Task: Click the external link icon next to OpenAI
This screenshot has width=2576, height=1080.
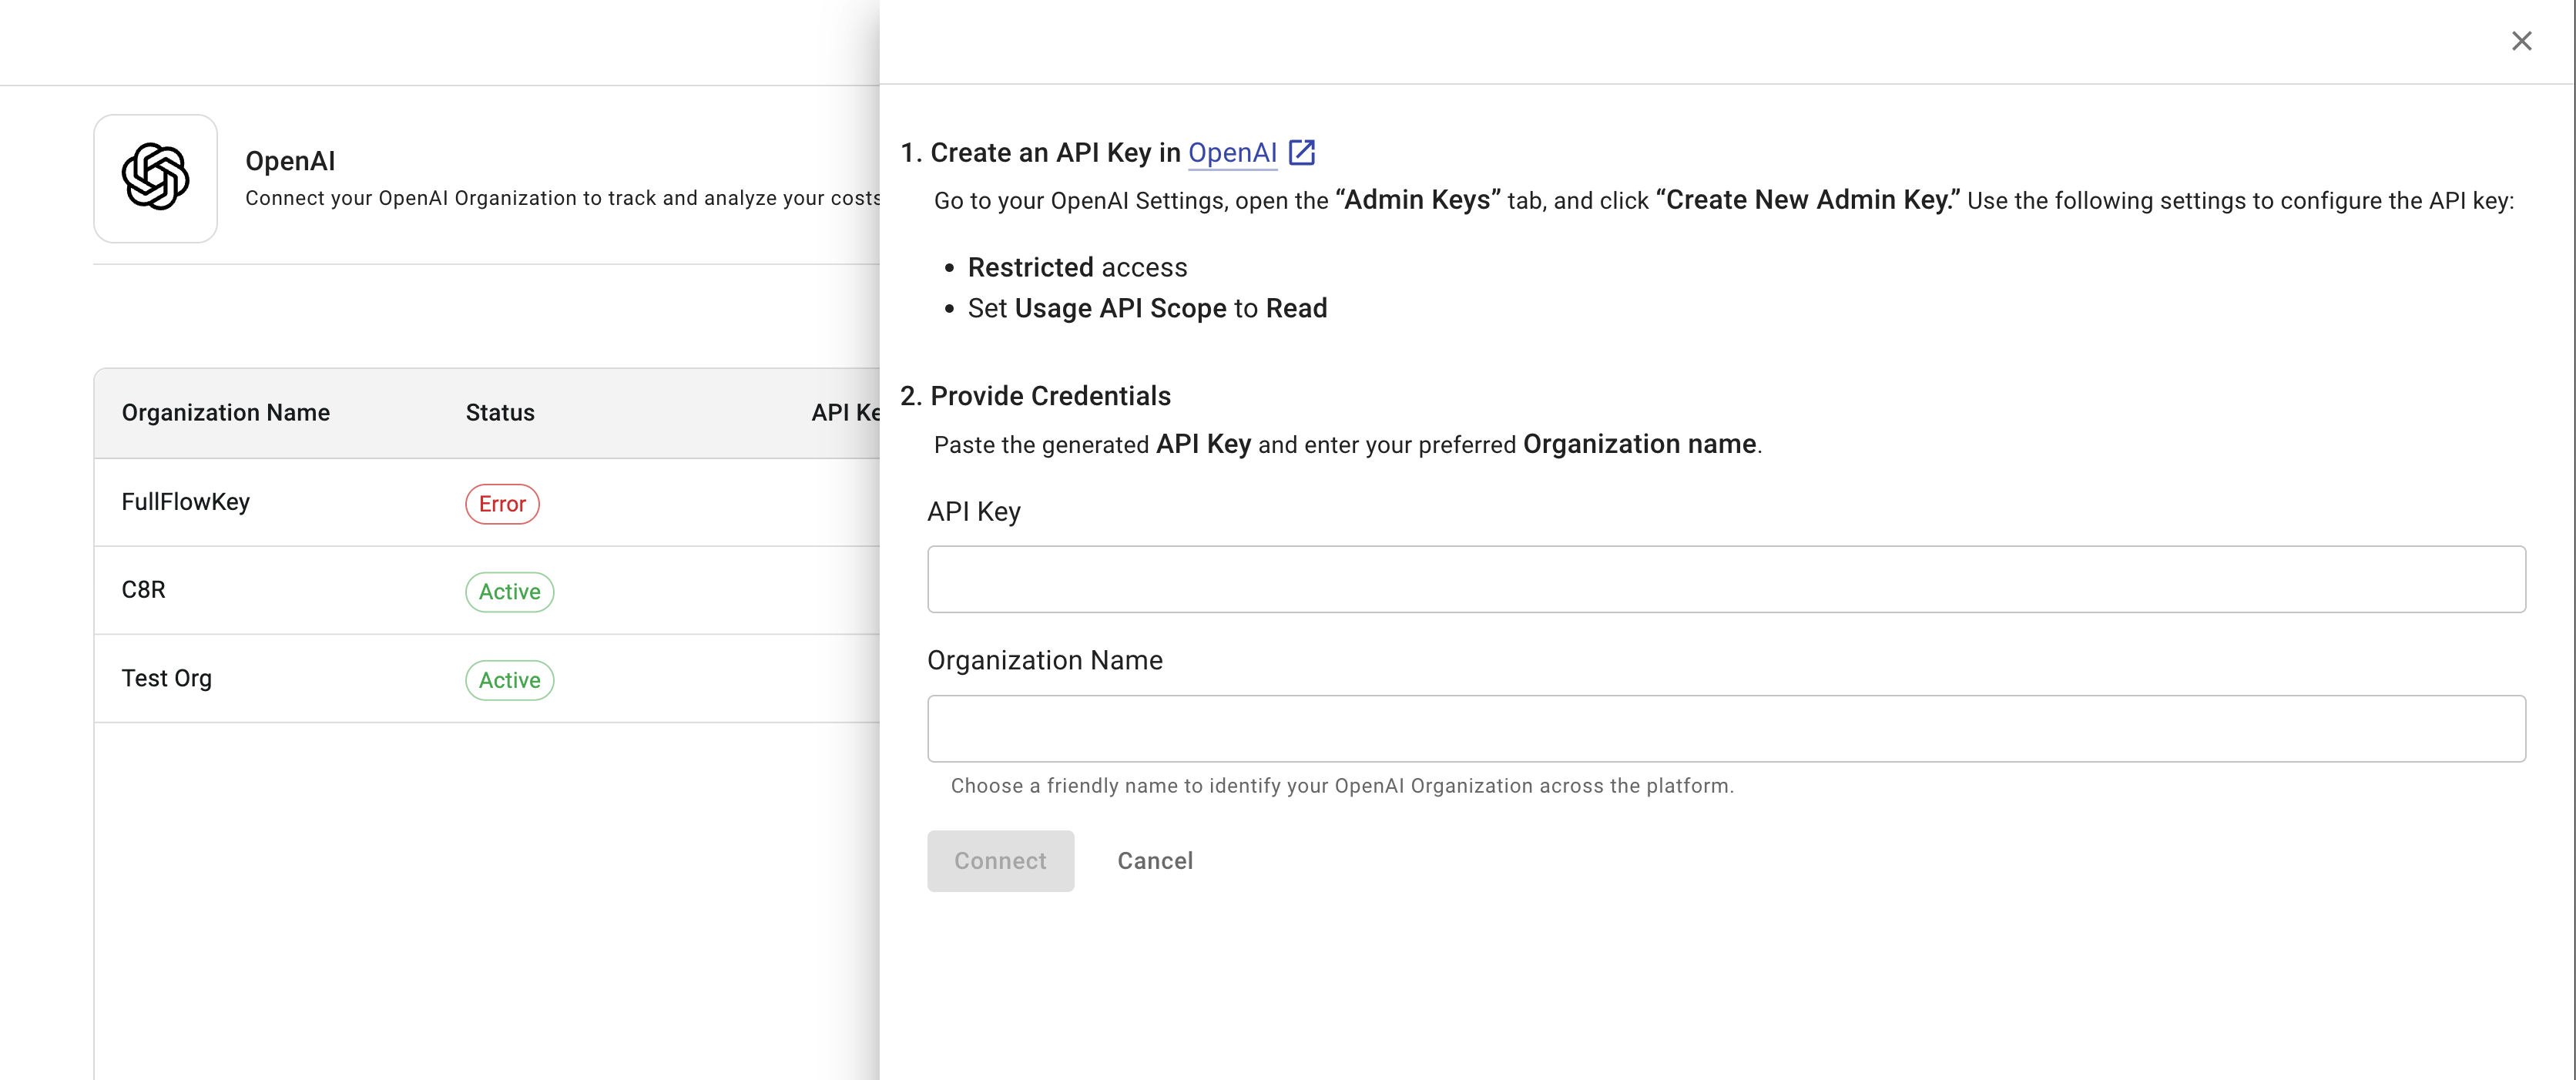Action: [x=1301, y=152]
